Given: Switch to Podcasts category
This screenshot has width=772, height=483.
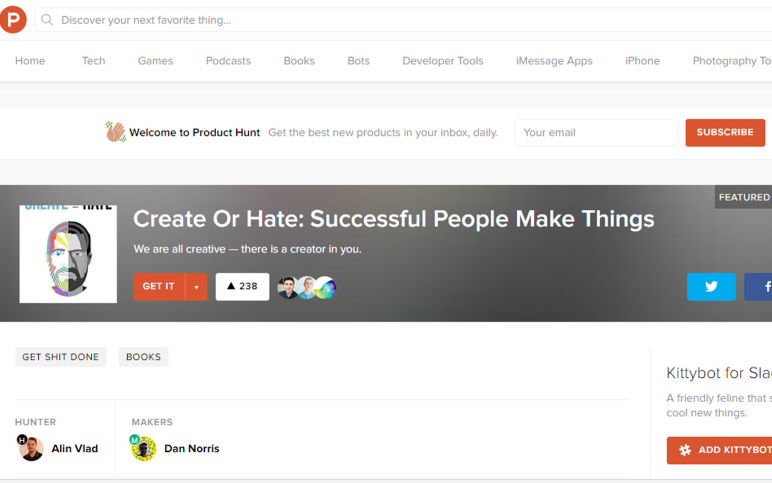Looking at the screenshot, I should coord(228,61).
